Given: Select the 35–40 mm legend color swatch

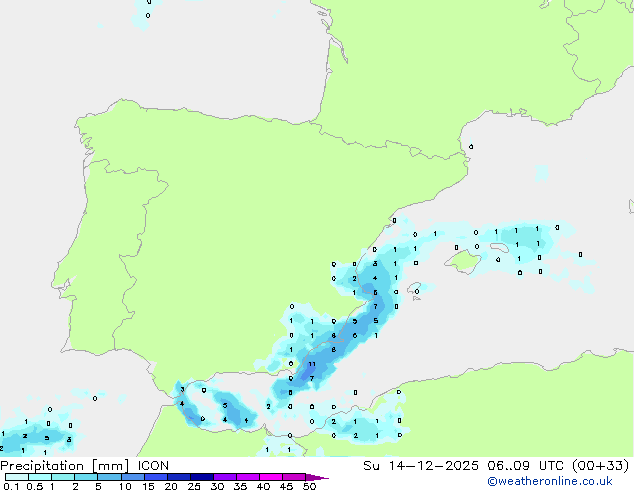Looking at the screenshot, I should pos(248,477).
